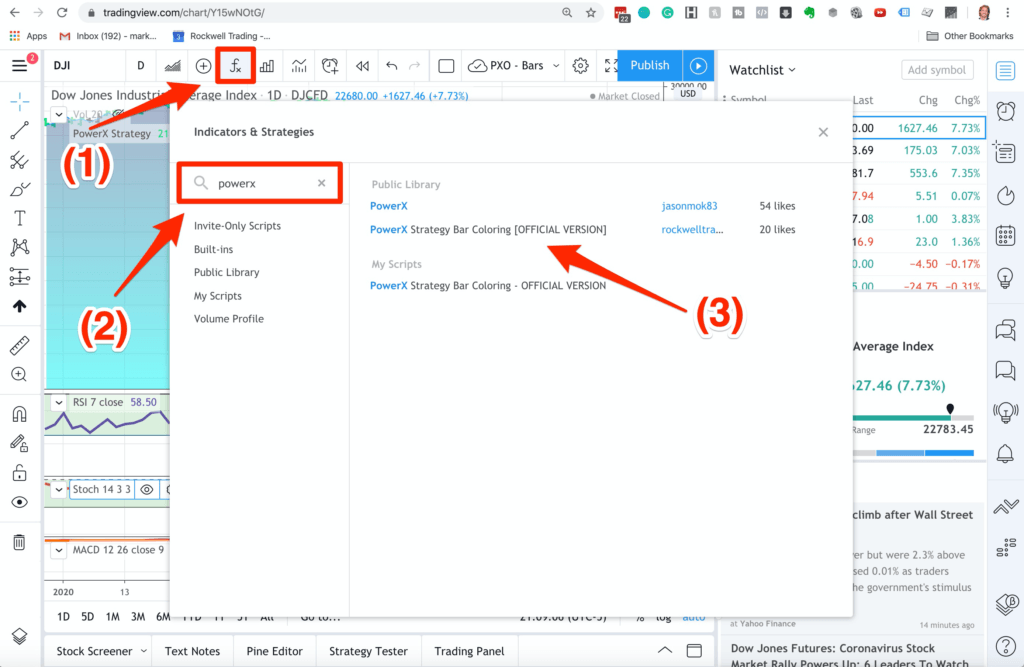
Task: Collapse the bottom panel with up chevron
Action: [x=665, y=650]
